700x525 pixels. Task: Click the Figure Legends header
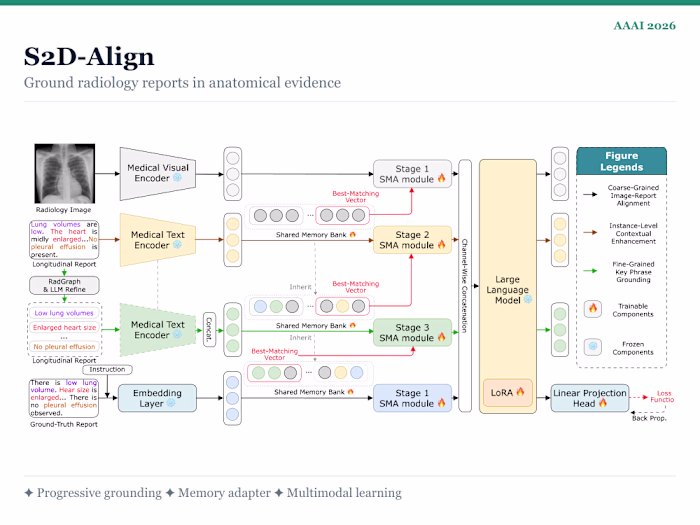click(x=621, y=161)
